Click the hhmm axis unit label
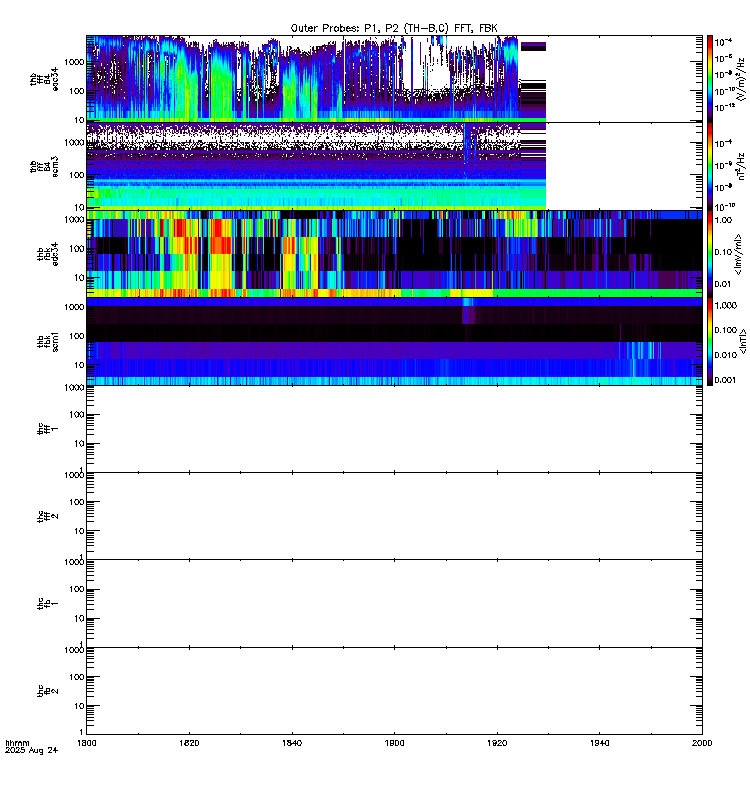750x800 pixels. tap(17, 743)
